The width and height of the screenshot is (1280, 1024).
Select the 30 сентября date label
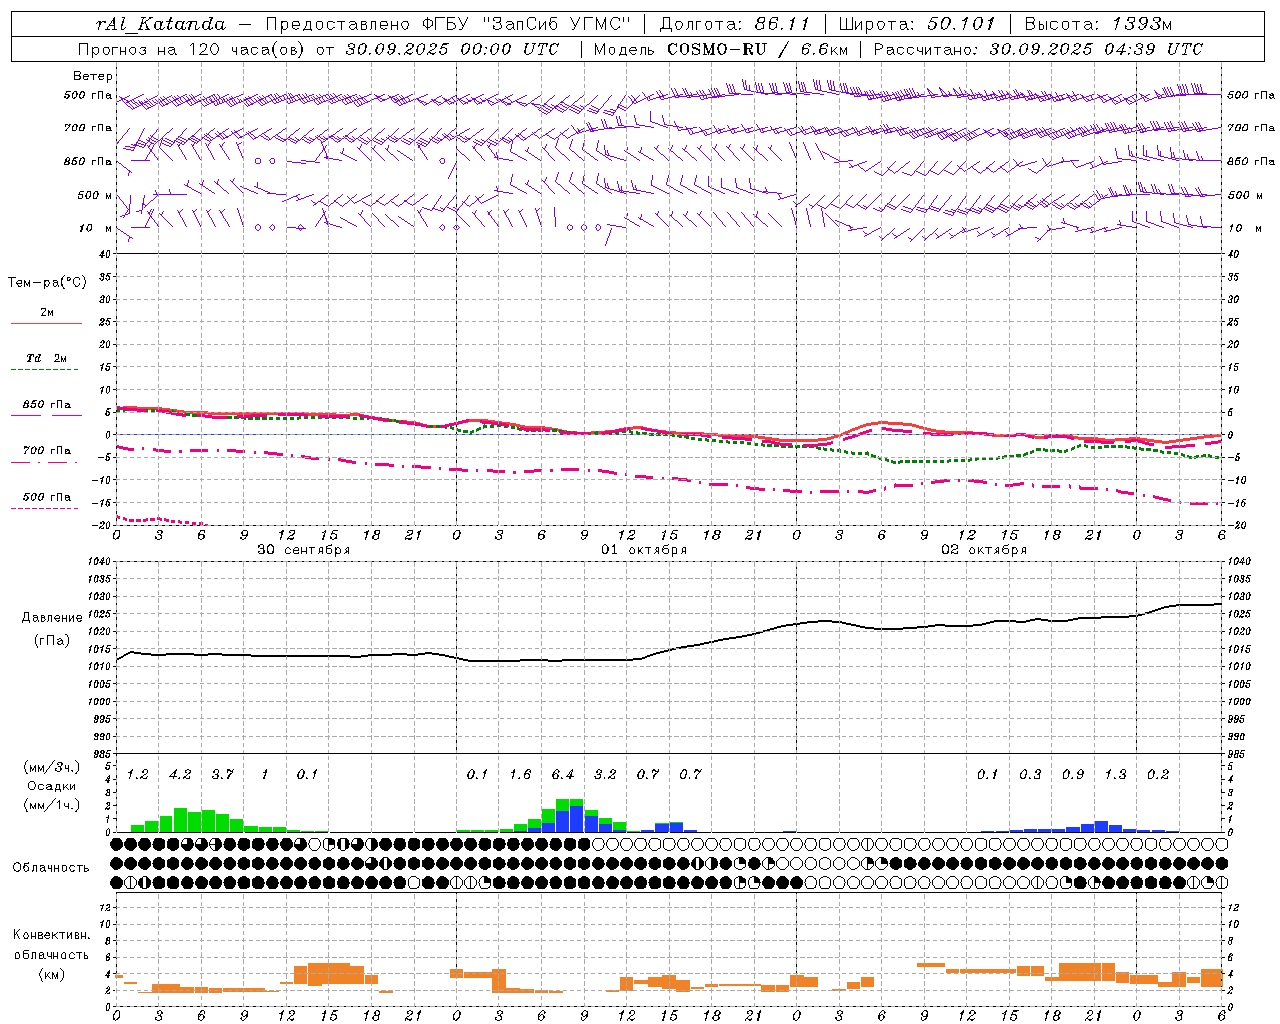(304, 550)
